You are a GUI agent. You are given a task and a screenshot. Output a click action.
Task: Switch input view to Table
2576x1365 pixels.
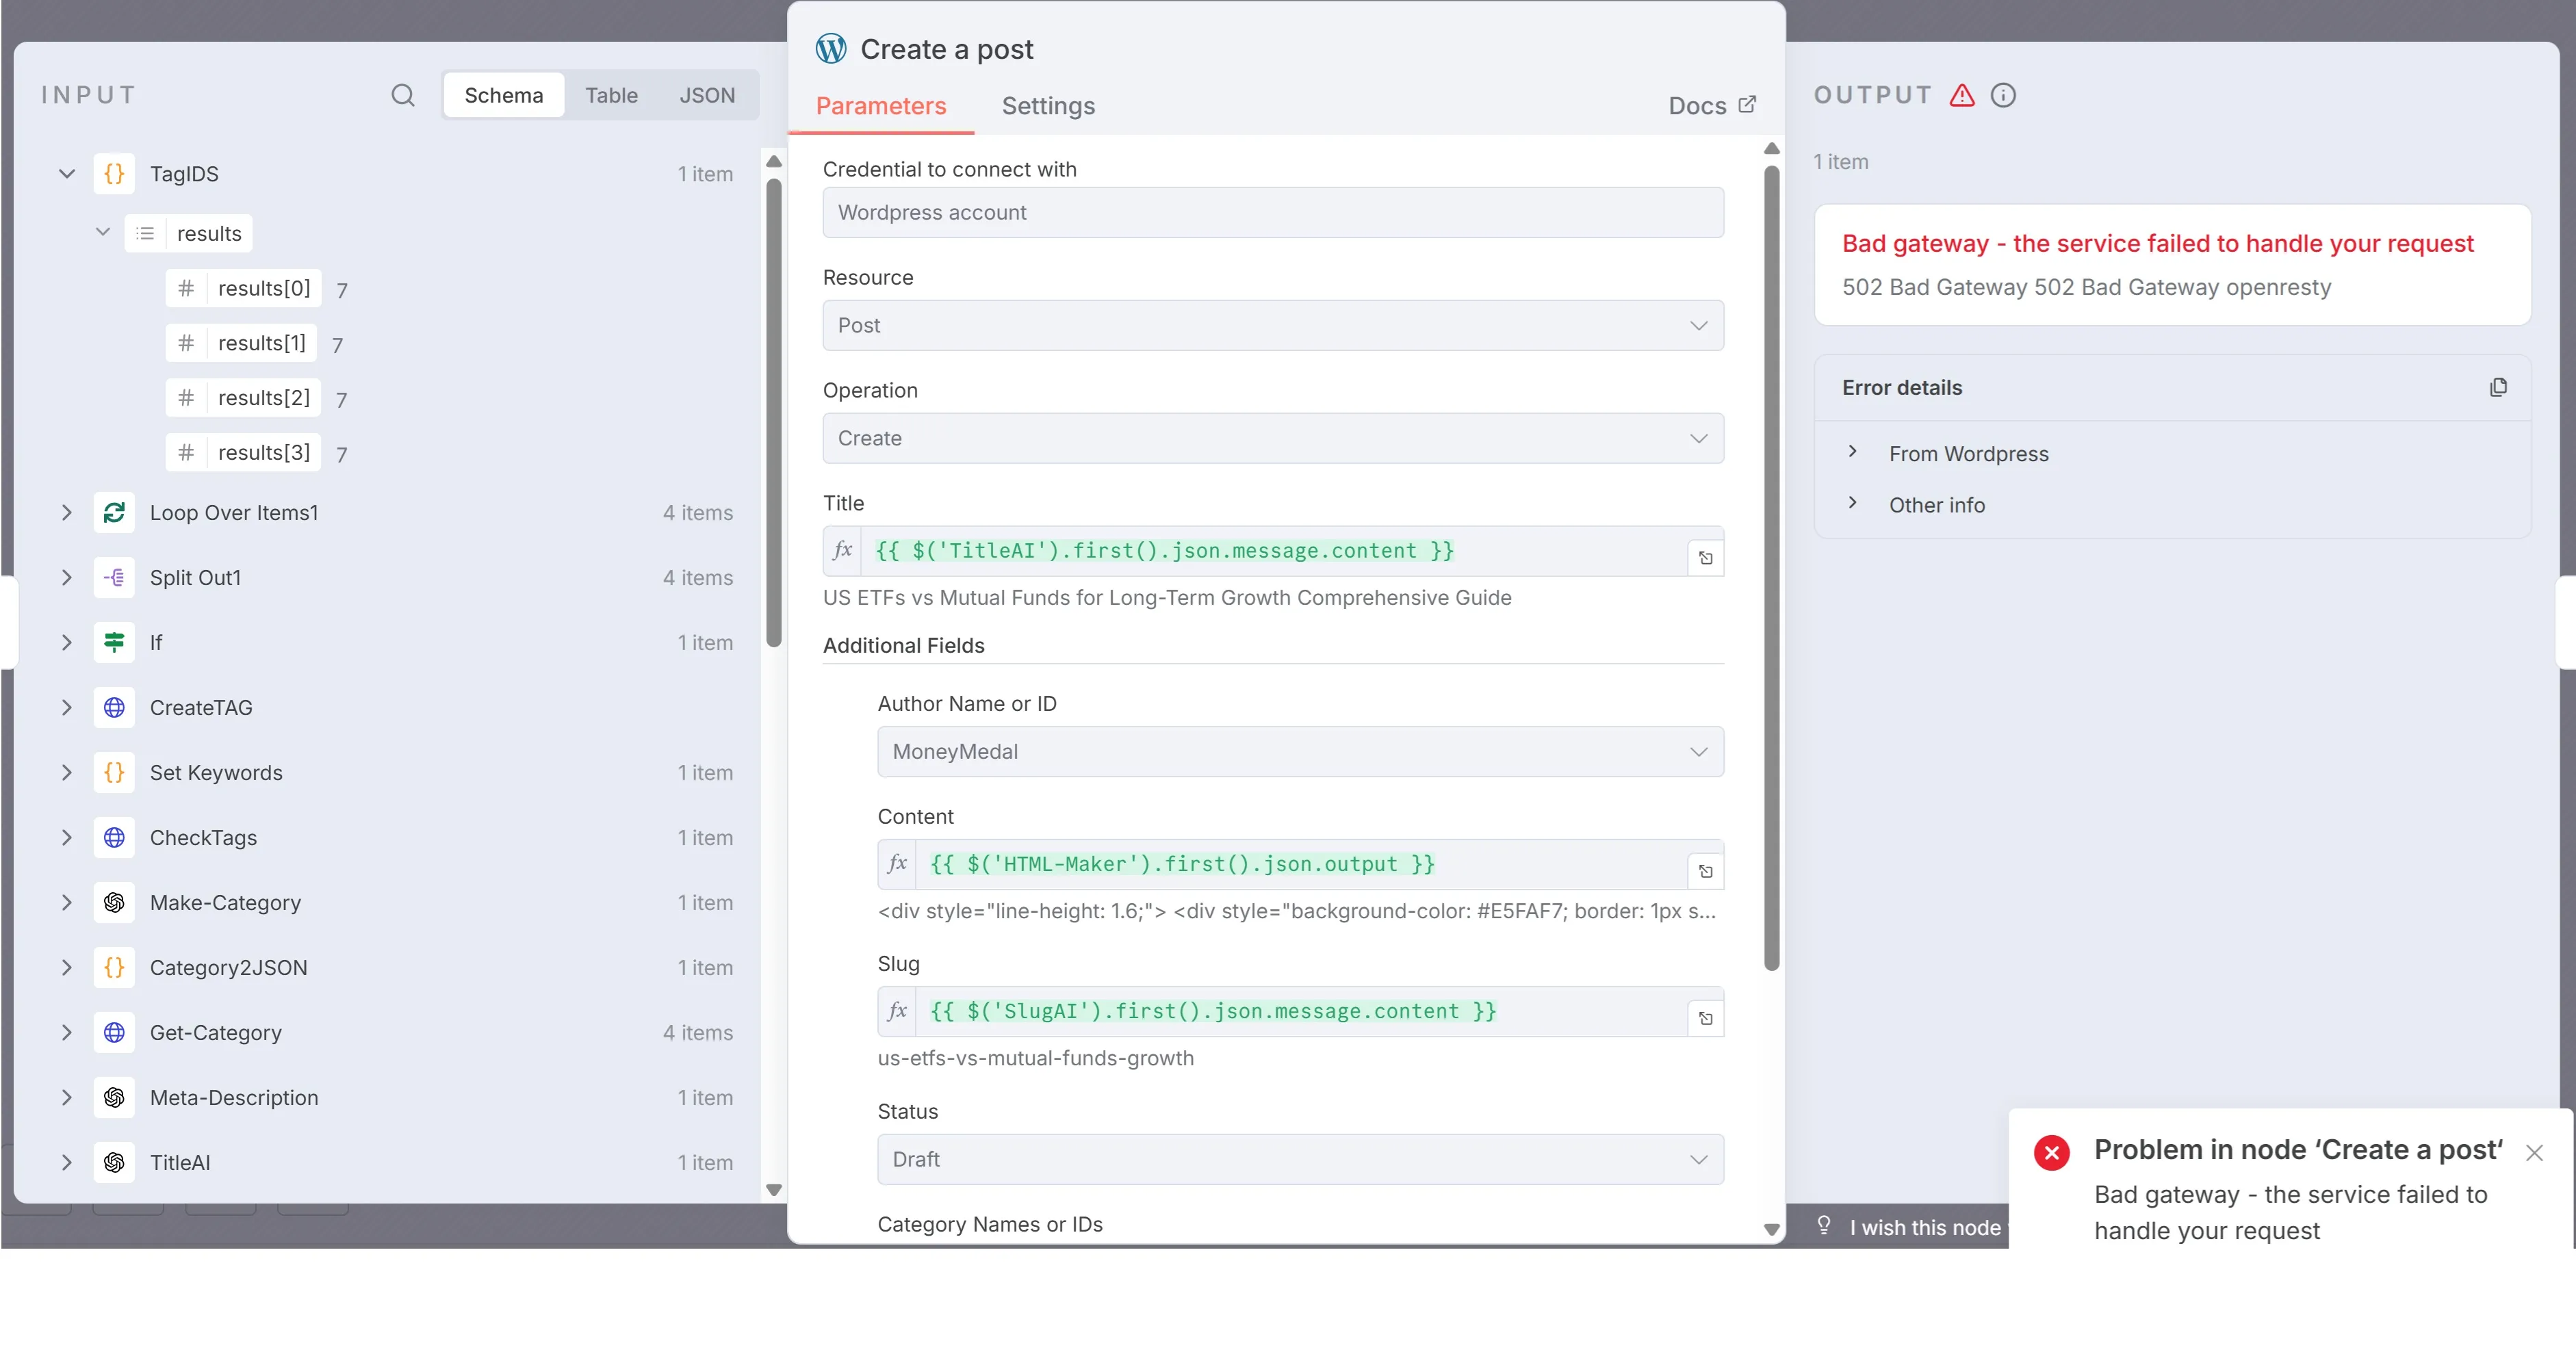click(611, 95)
